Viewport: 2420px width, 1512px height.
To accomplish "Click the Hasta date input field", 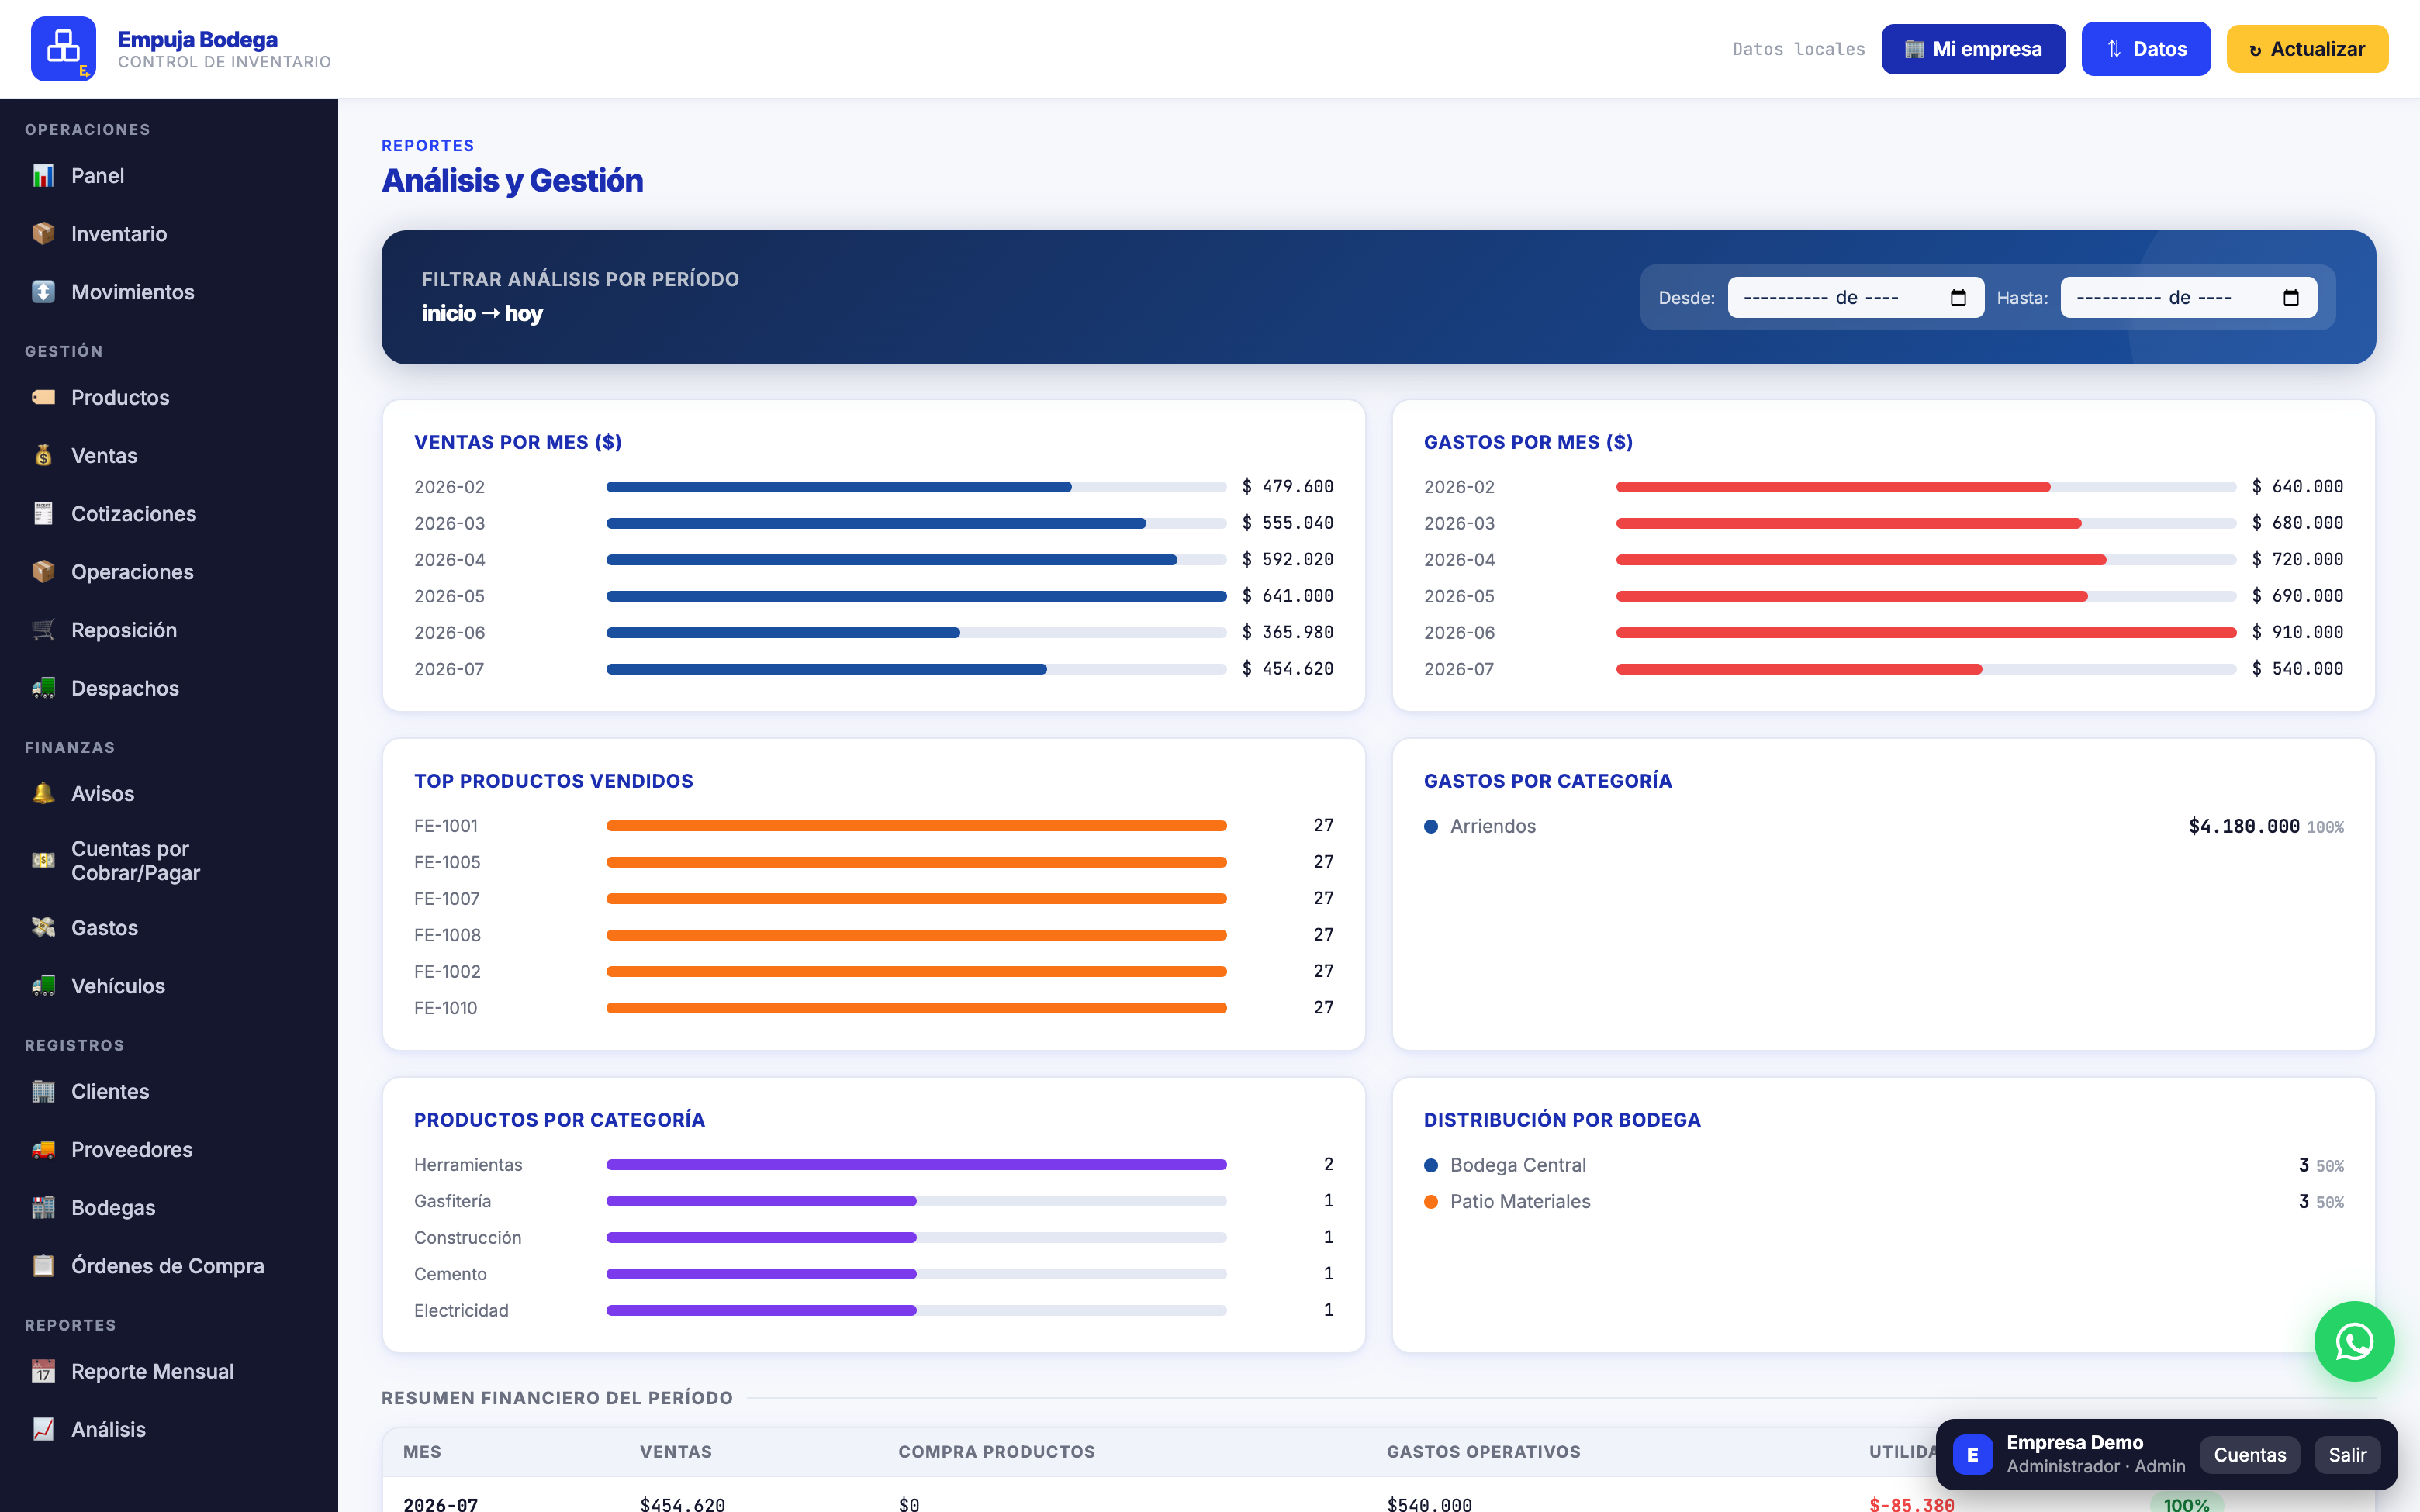I will [x=2188, y=298].
